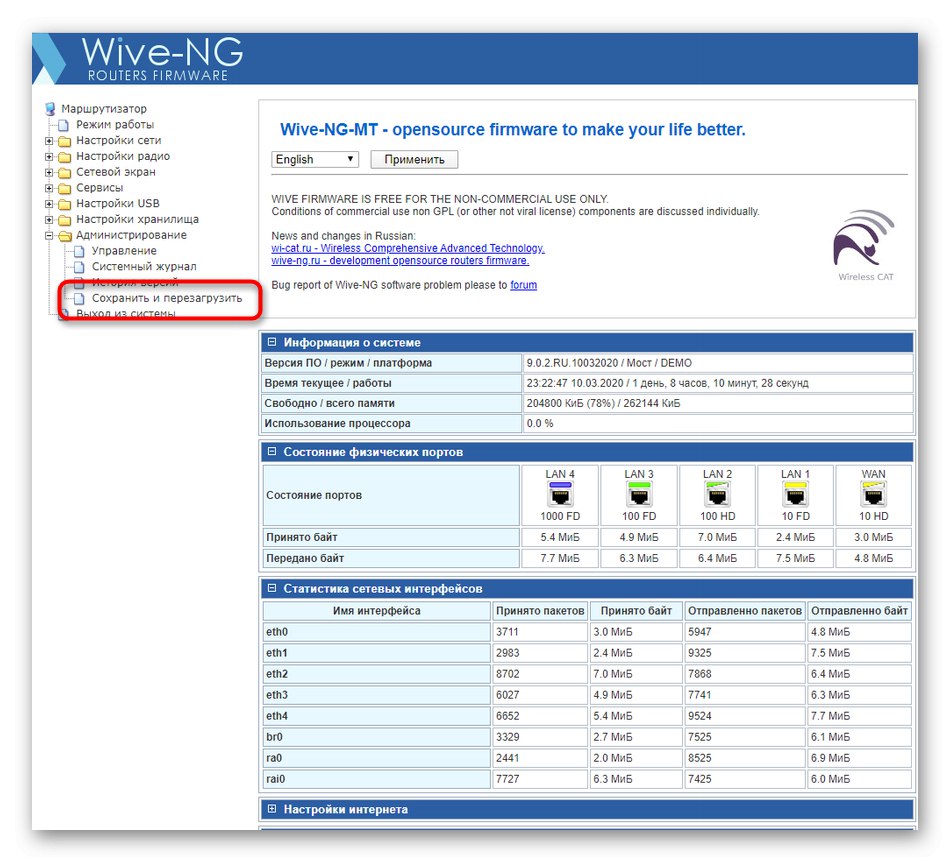Click the page icon beside Управление
This screenshot has height=862, width=950.
point(79,251)
